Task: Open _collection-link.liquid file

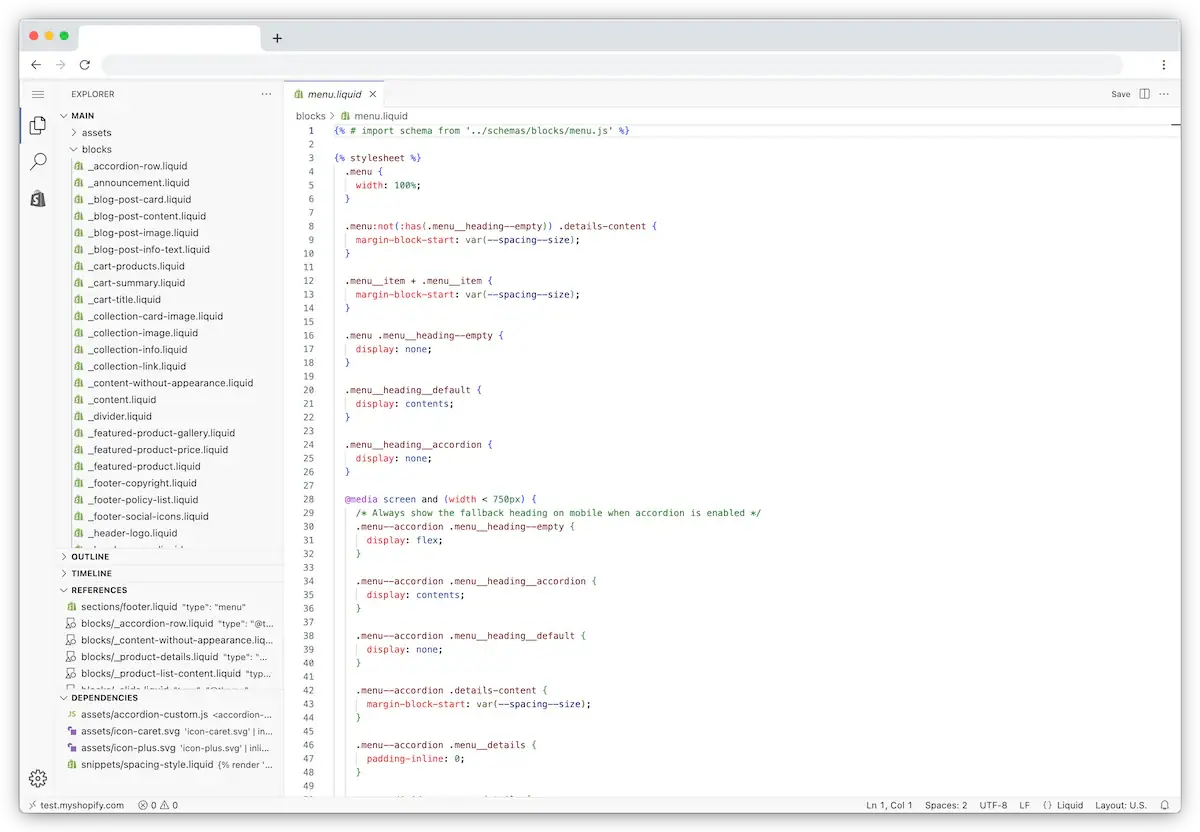Action: pyautogui.click(x=136, y=366)
